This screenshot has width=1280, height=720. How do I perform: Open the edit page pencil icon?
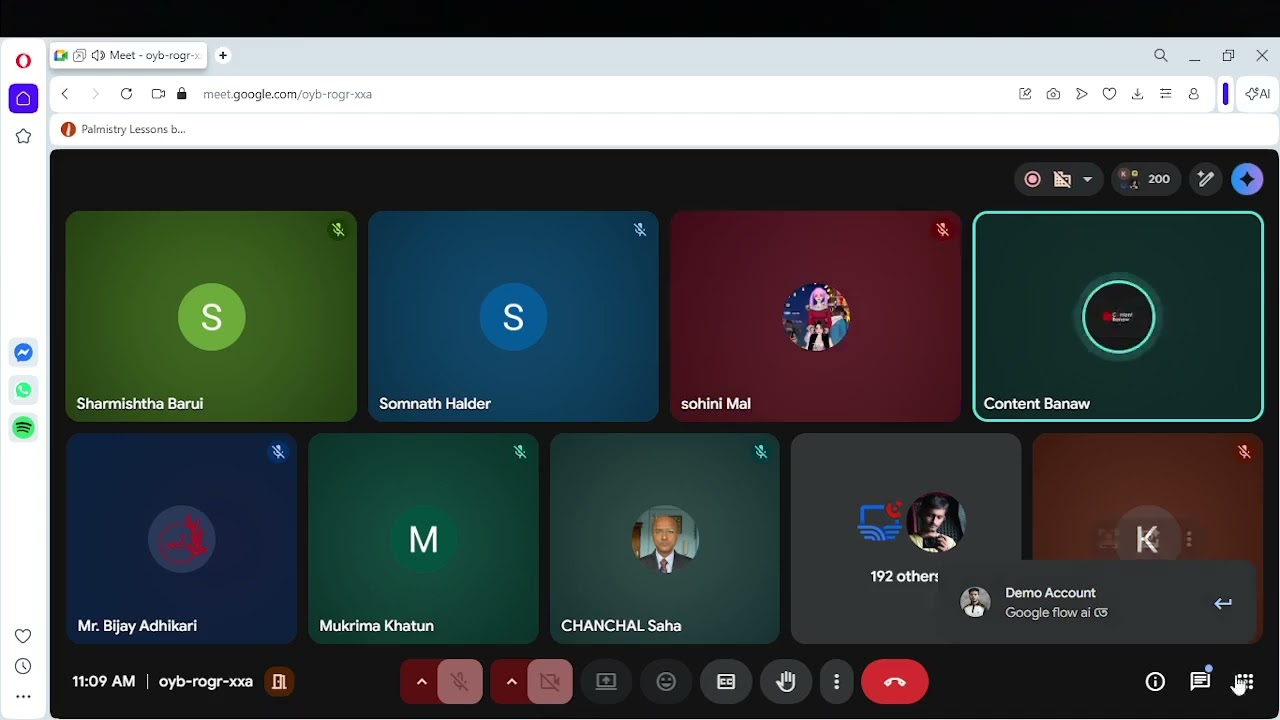click(x=1025, y=94)
